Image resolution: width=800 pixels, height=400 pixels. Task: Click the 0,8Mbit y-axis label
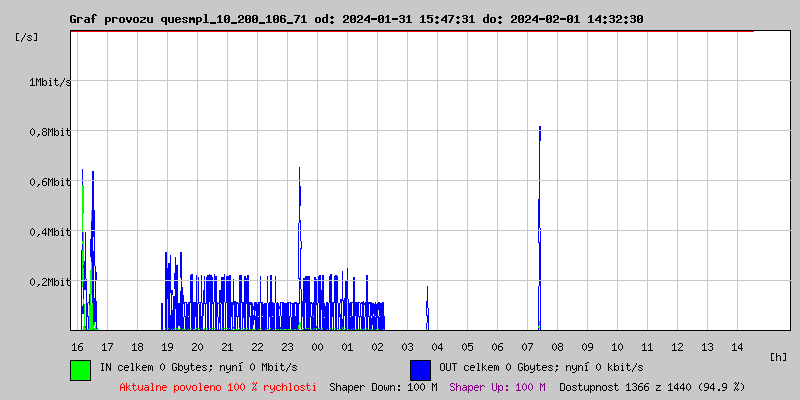[50, 132]
